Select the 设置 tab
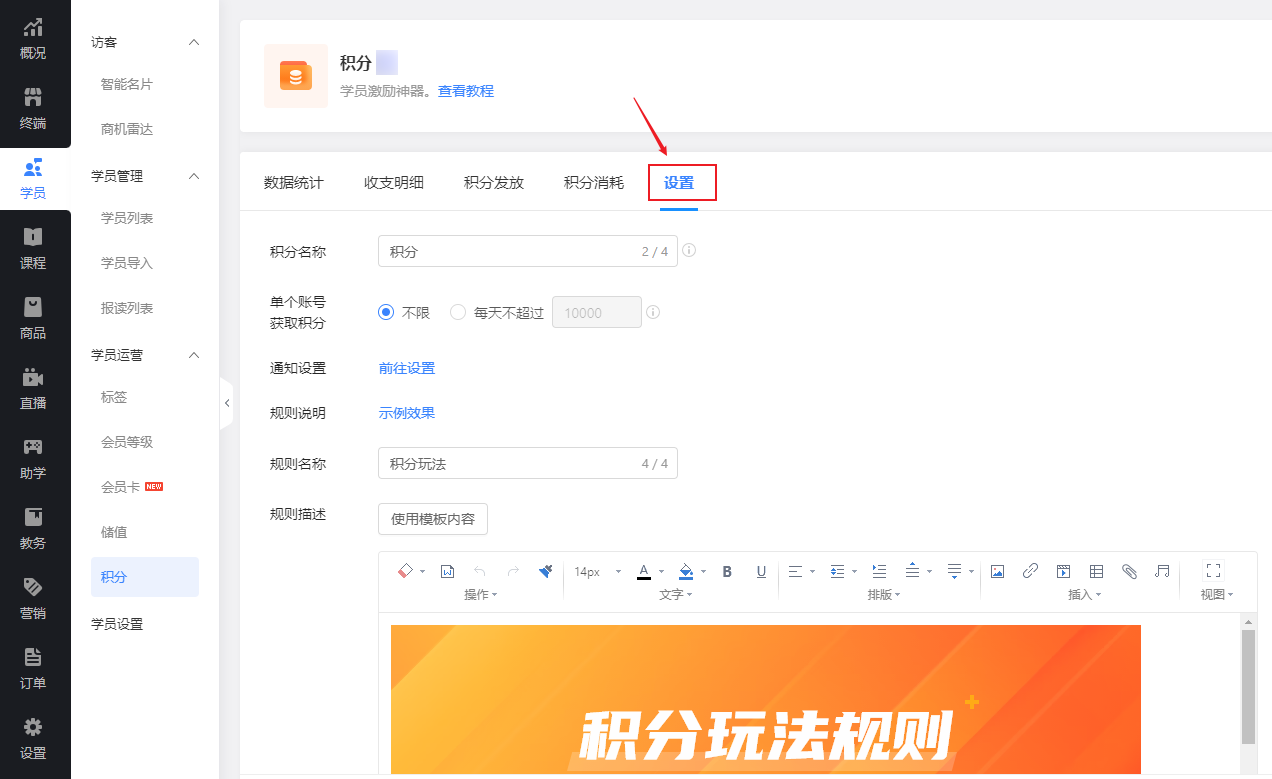This screenshot has width=1272, height=779. pyautogui.click(x=679, y=183)
